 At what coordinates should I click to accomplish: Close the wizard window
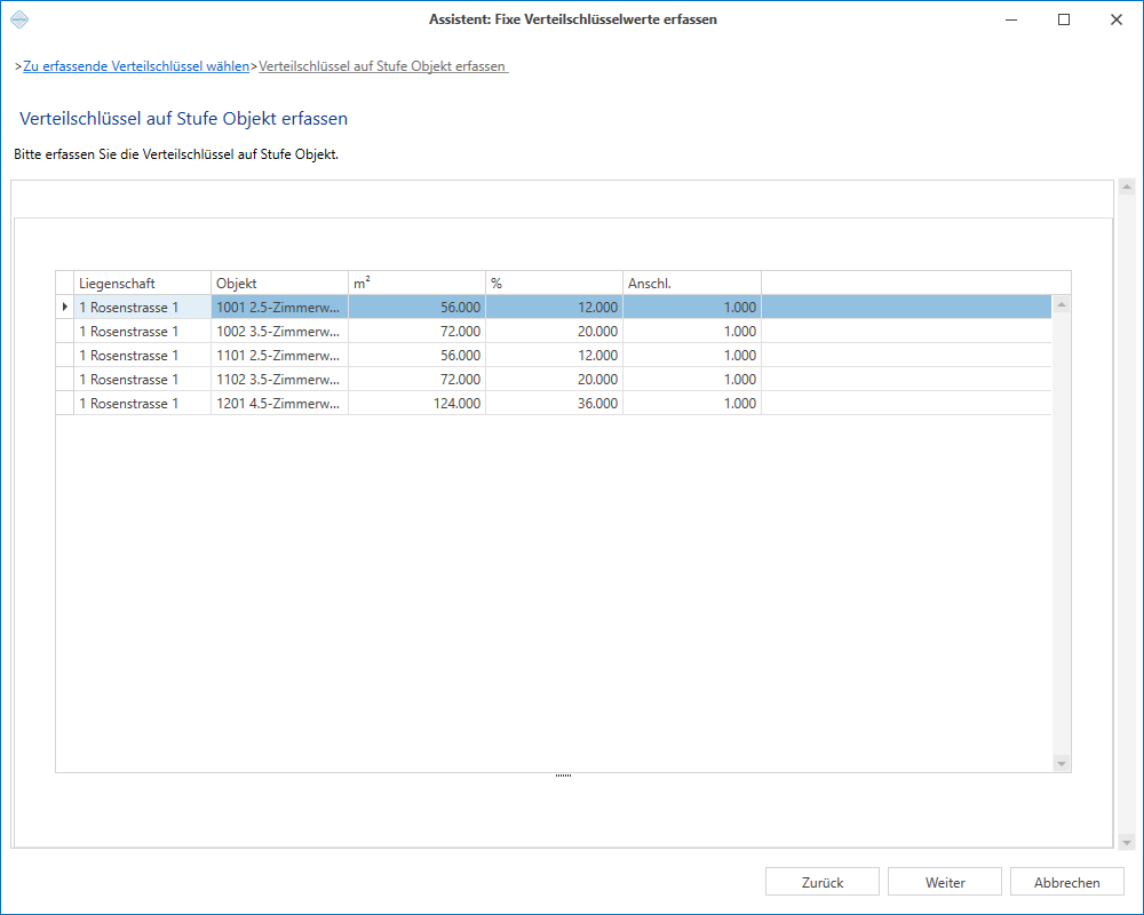[x=1116, y=20]
